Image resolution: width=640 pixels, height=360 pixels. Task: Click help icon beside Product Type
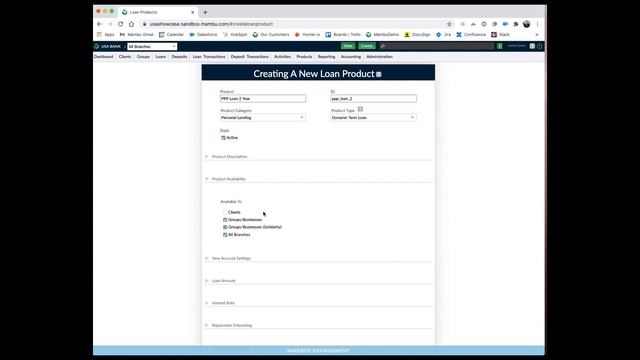pyautogui.click(x=360, y=109)
